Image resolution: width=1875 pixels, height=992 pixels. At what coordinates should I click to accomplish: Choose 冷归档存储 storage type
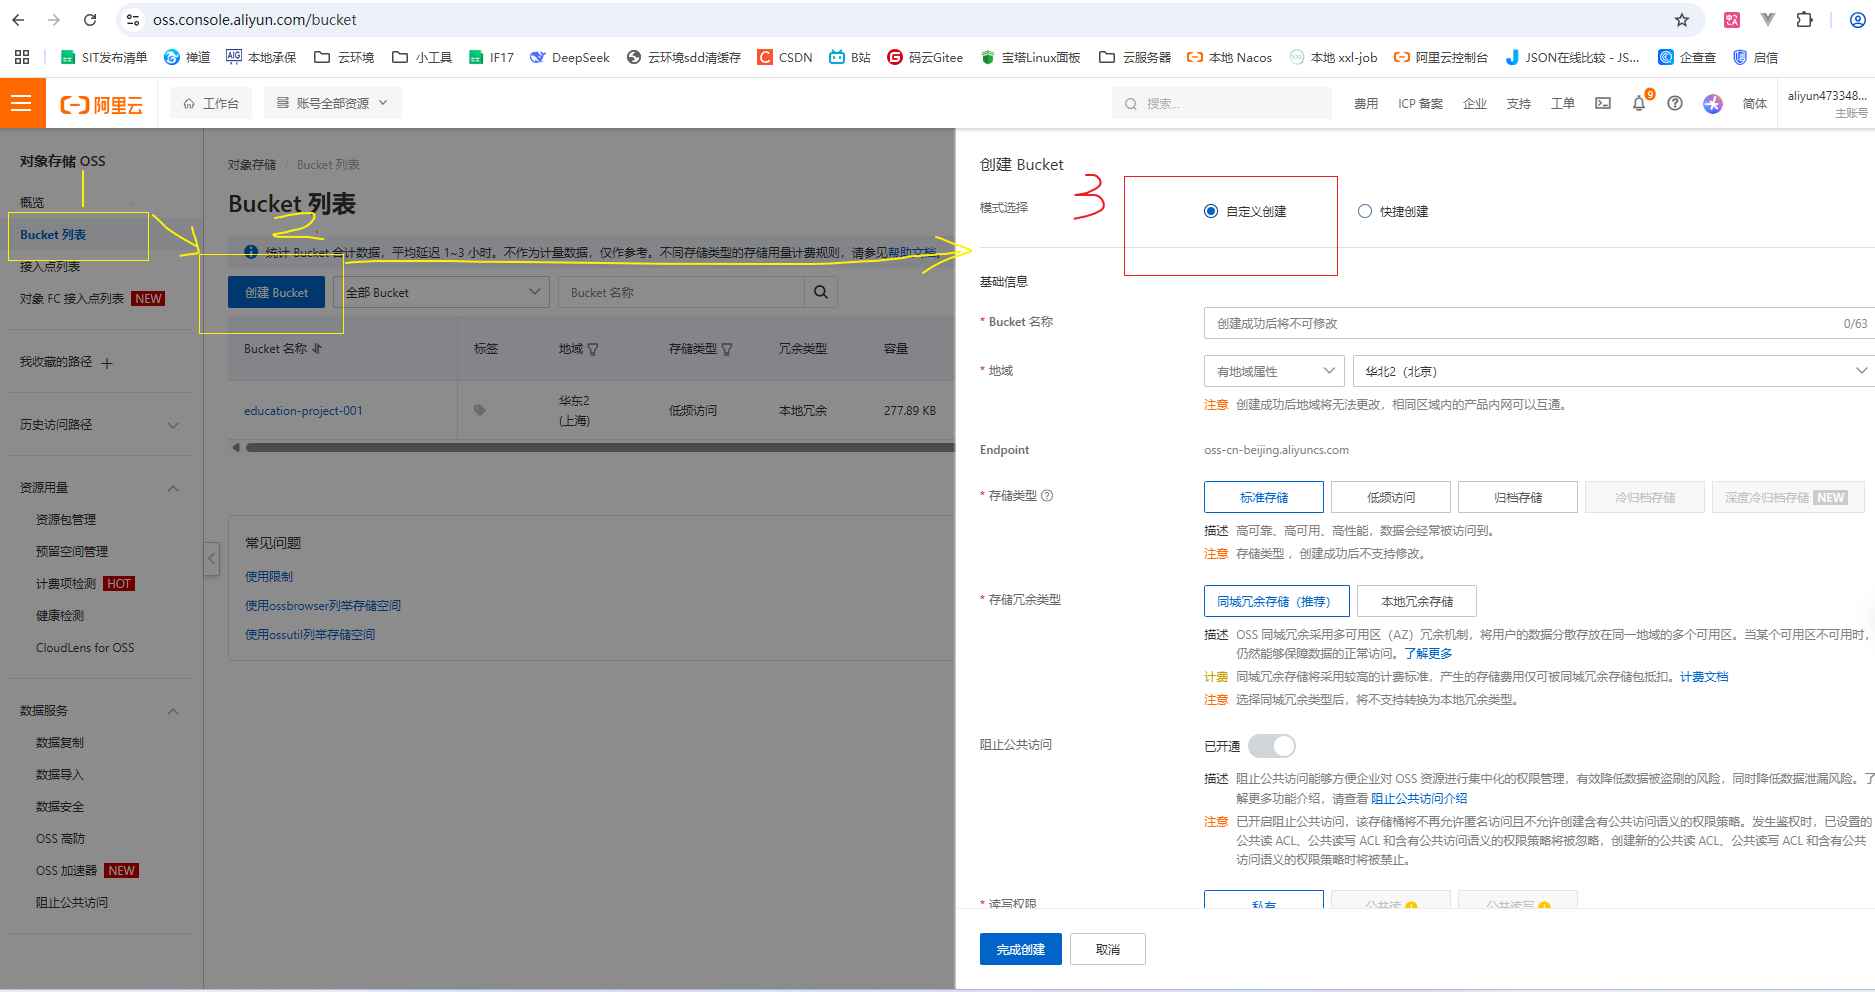(1645, 497)
